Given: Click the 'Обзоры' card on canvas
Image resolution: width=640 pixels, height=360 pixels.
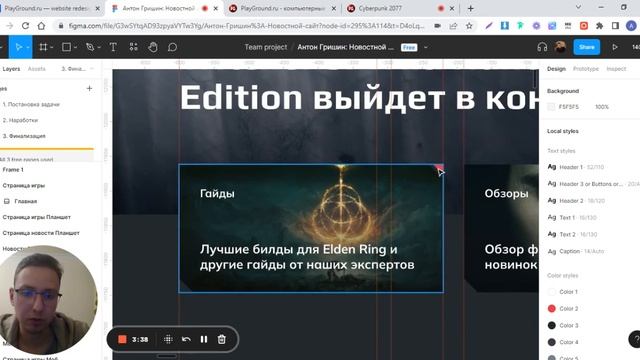Looking at the screenshot, I should (502, 229).
